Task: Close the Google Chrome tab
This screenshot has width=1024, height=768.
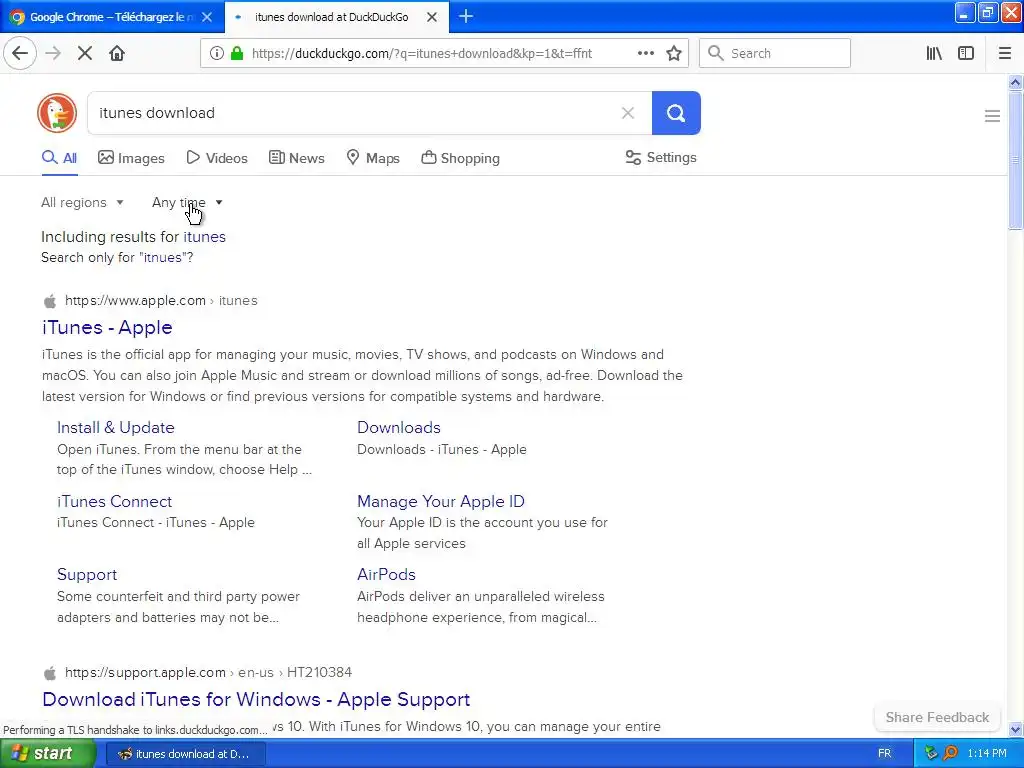Action: point(207,17)
